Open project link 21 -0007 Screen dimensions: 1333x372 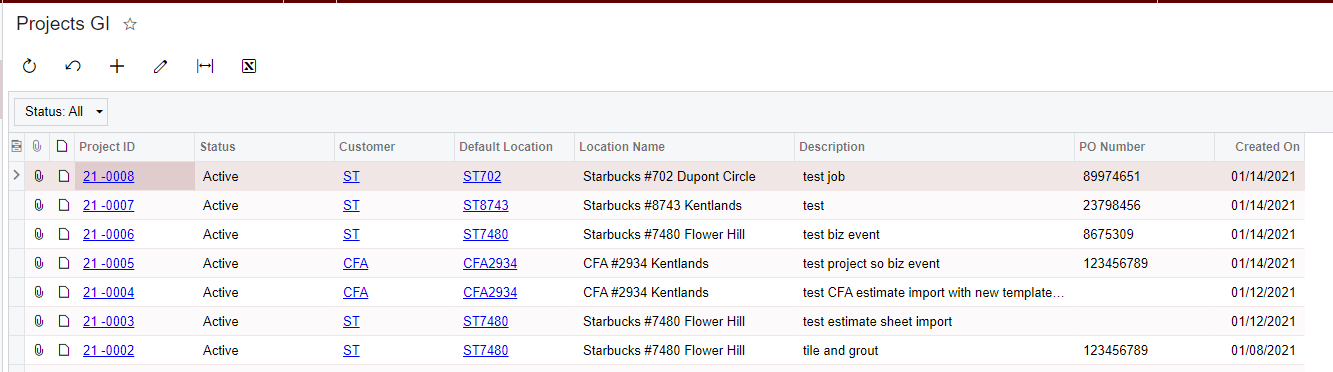108,206
